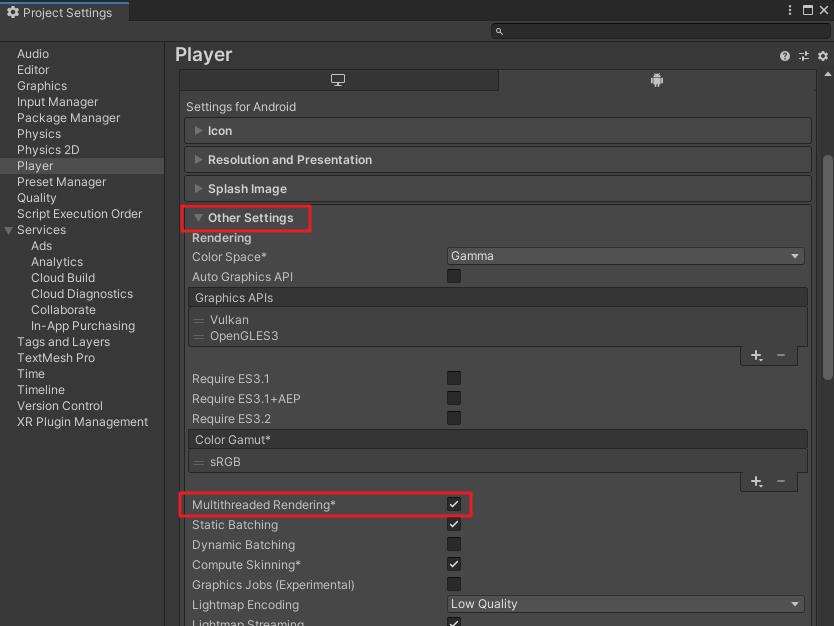Image resolution: width=834 pixels, height=626 pixels.
Task: Toggle Auto Graphics API checkbox
Action: [x=454, y=276]
